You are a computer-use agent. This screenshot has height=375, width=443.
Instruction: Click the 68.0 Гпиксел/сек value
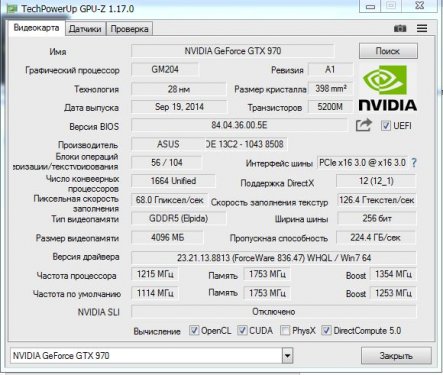169,200
